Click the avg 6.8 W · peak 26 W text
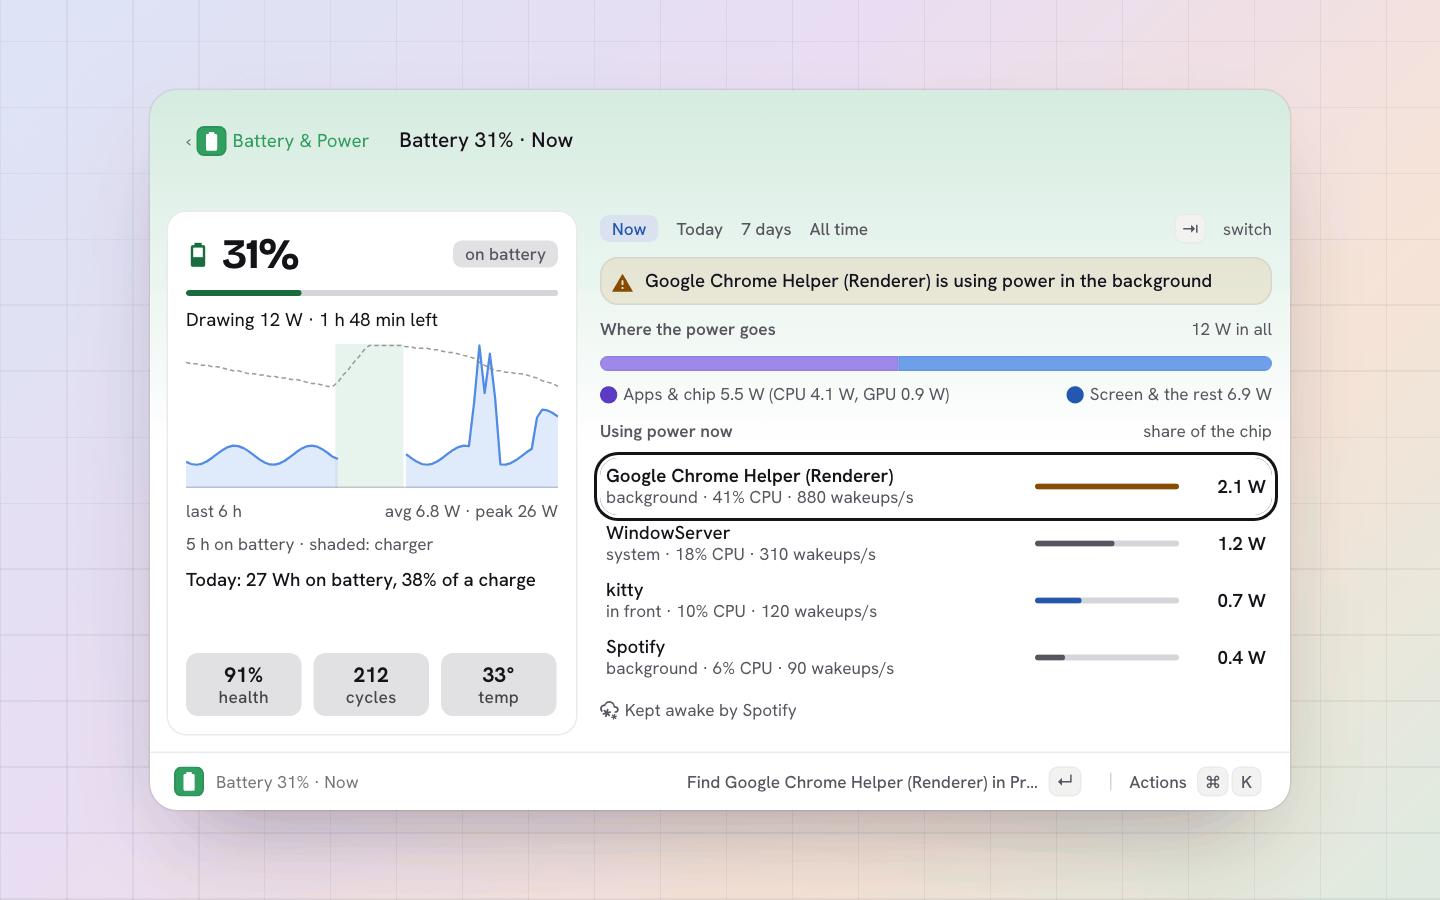 (471, 512)
